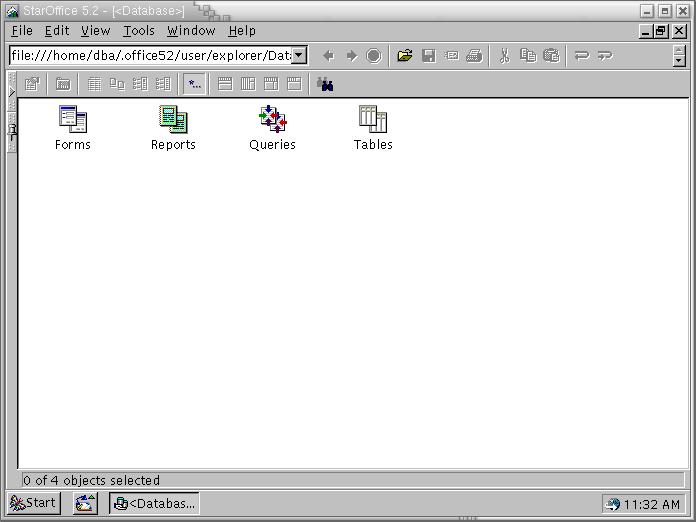The width and height of the screenshot is (696, 522).
Task: Open the Tools menu
Action: (138, 31)
